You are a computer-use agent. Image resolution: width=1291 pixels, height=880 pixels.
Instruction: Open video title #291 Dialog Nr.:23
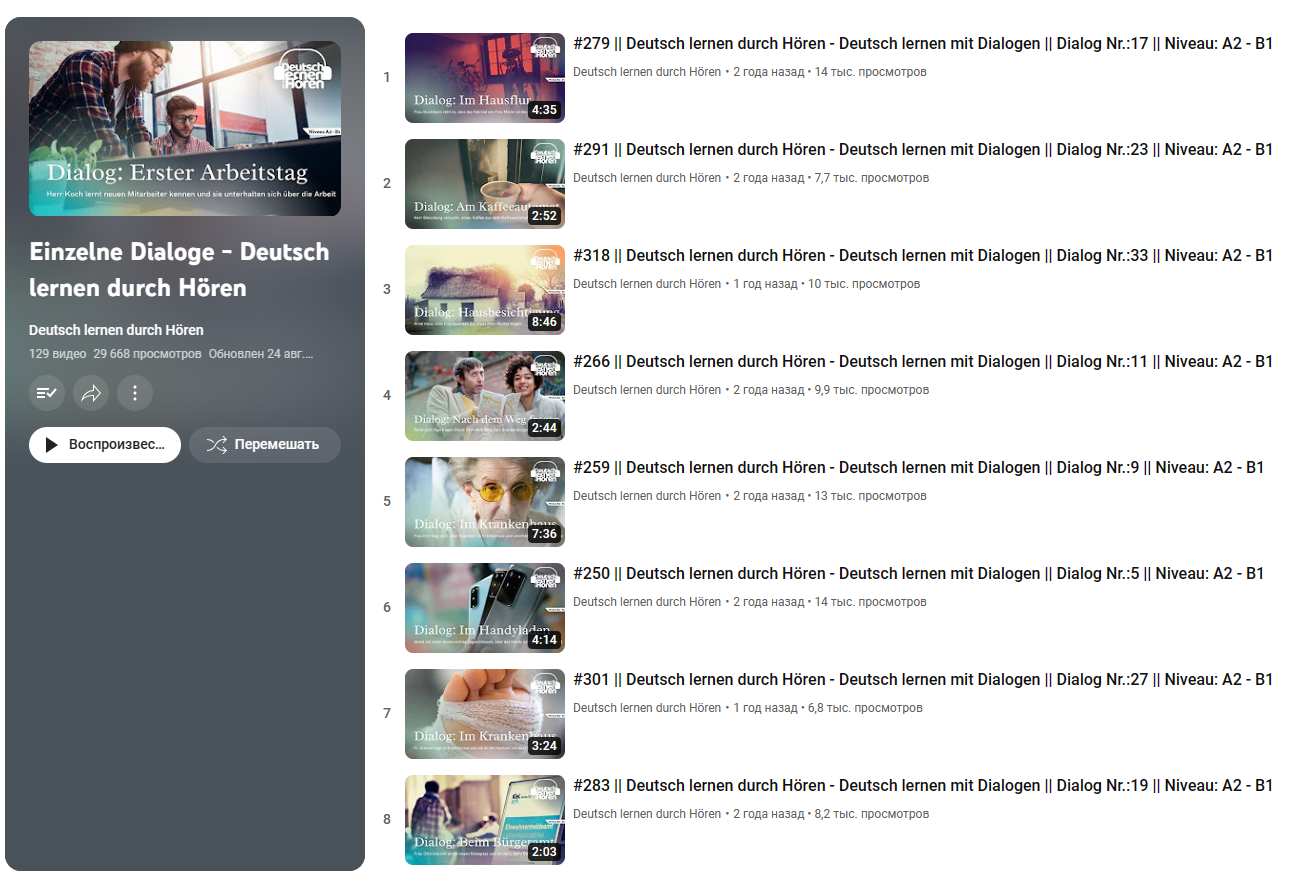(x=923, y=150)
